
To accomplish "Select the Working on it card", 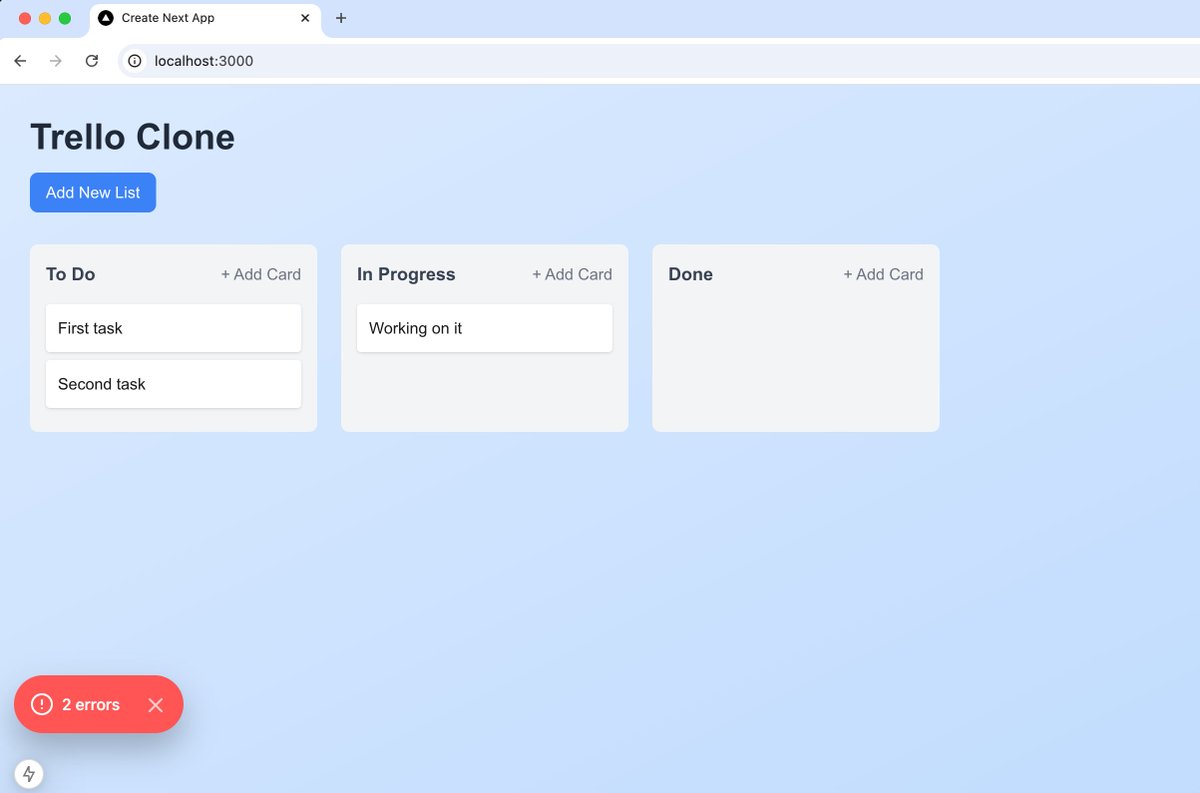I will [484, 328].
